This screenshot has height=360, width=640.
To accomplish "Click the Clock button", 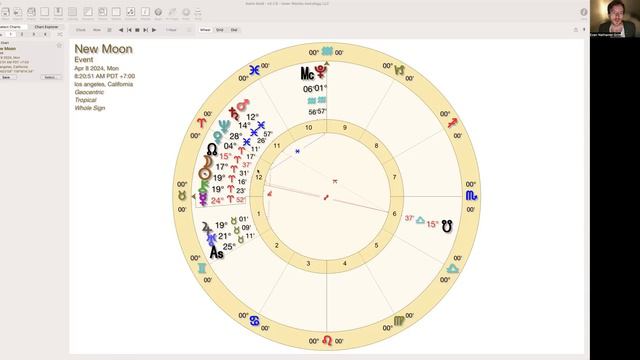I will [x=81, y=30].
